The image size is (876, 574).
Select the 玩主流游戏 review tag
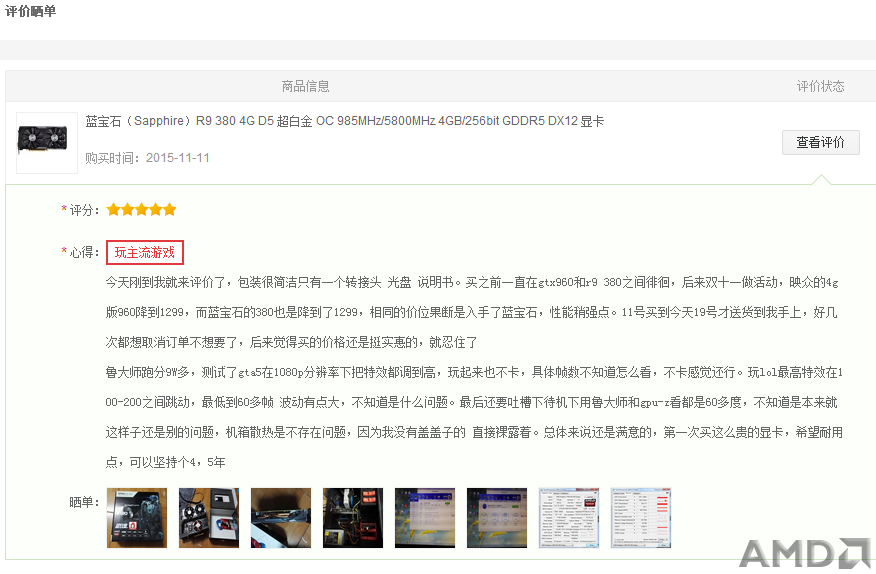[x=145, y=253]
